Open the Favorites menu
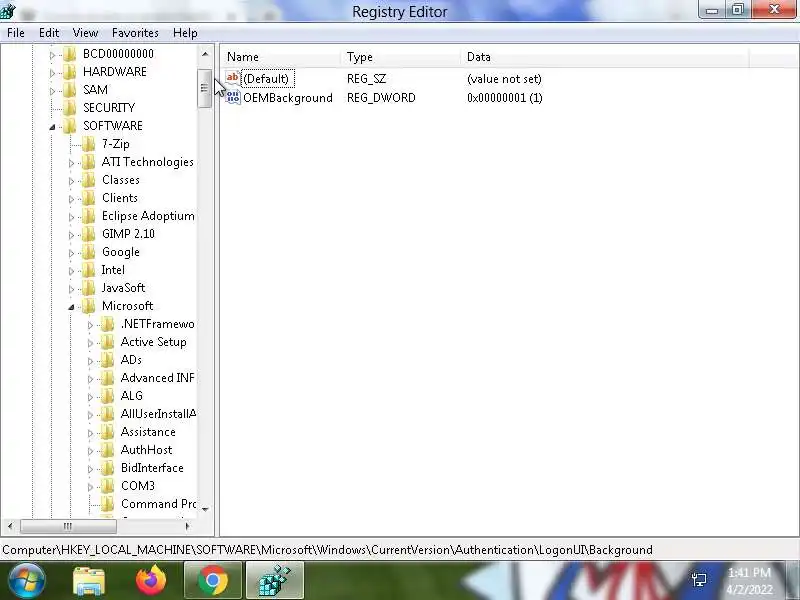The height and width of the screenshot is (600, 800). point(135,33)
